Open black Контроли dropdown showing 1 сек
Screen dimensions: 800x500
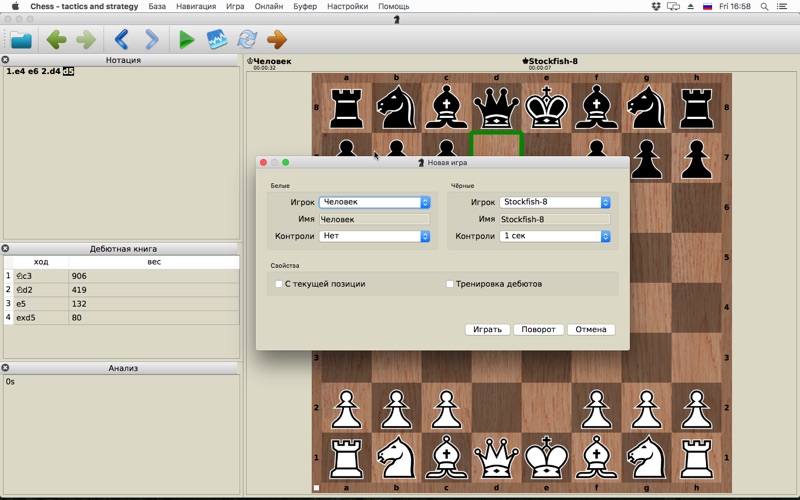tap(555, 236)
